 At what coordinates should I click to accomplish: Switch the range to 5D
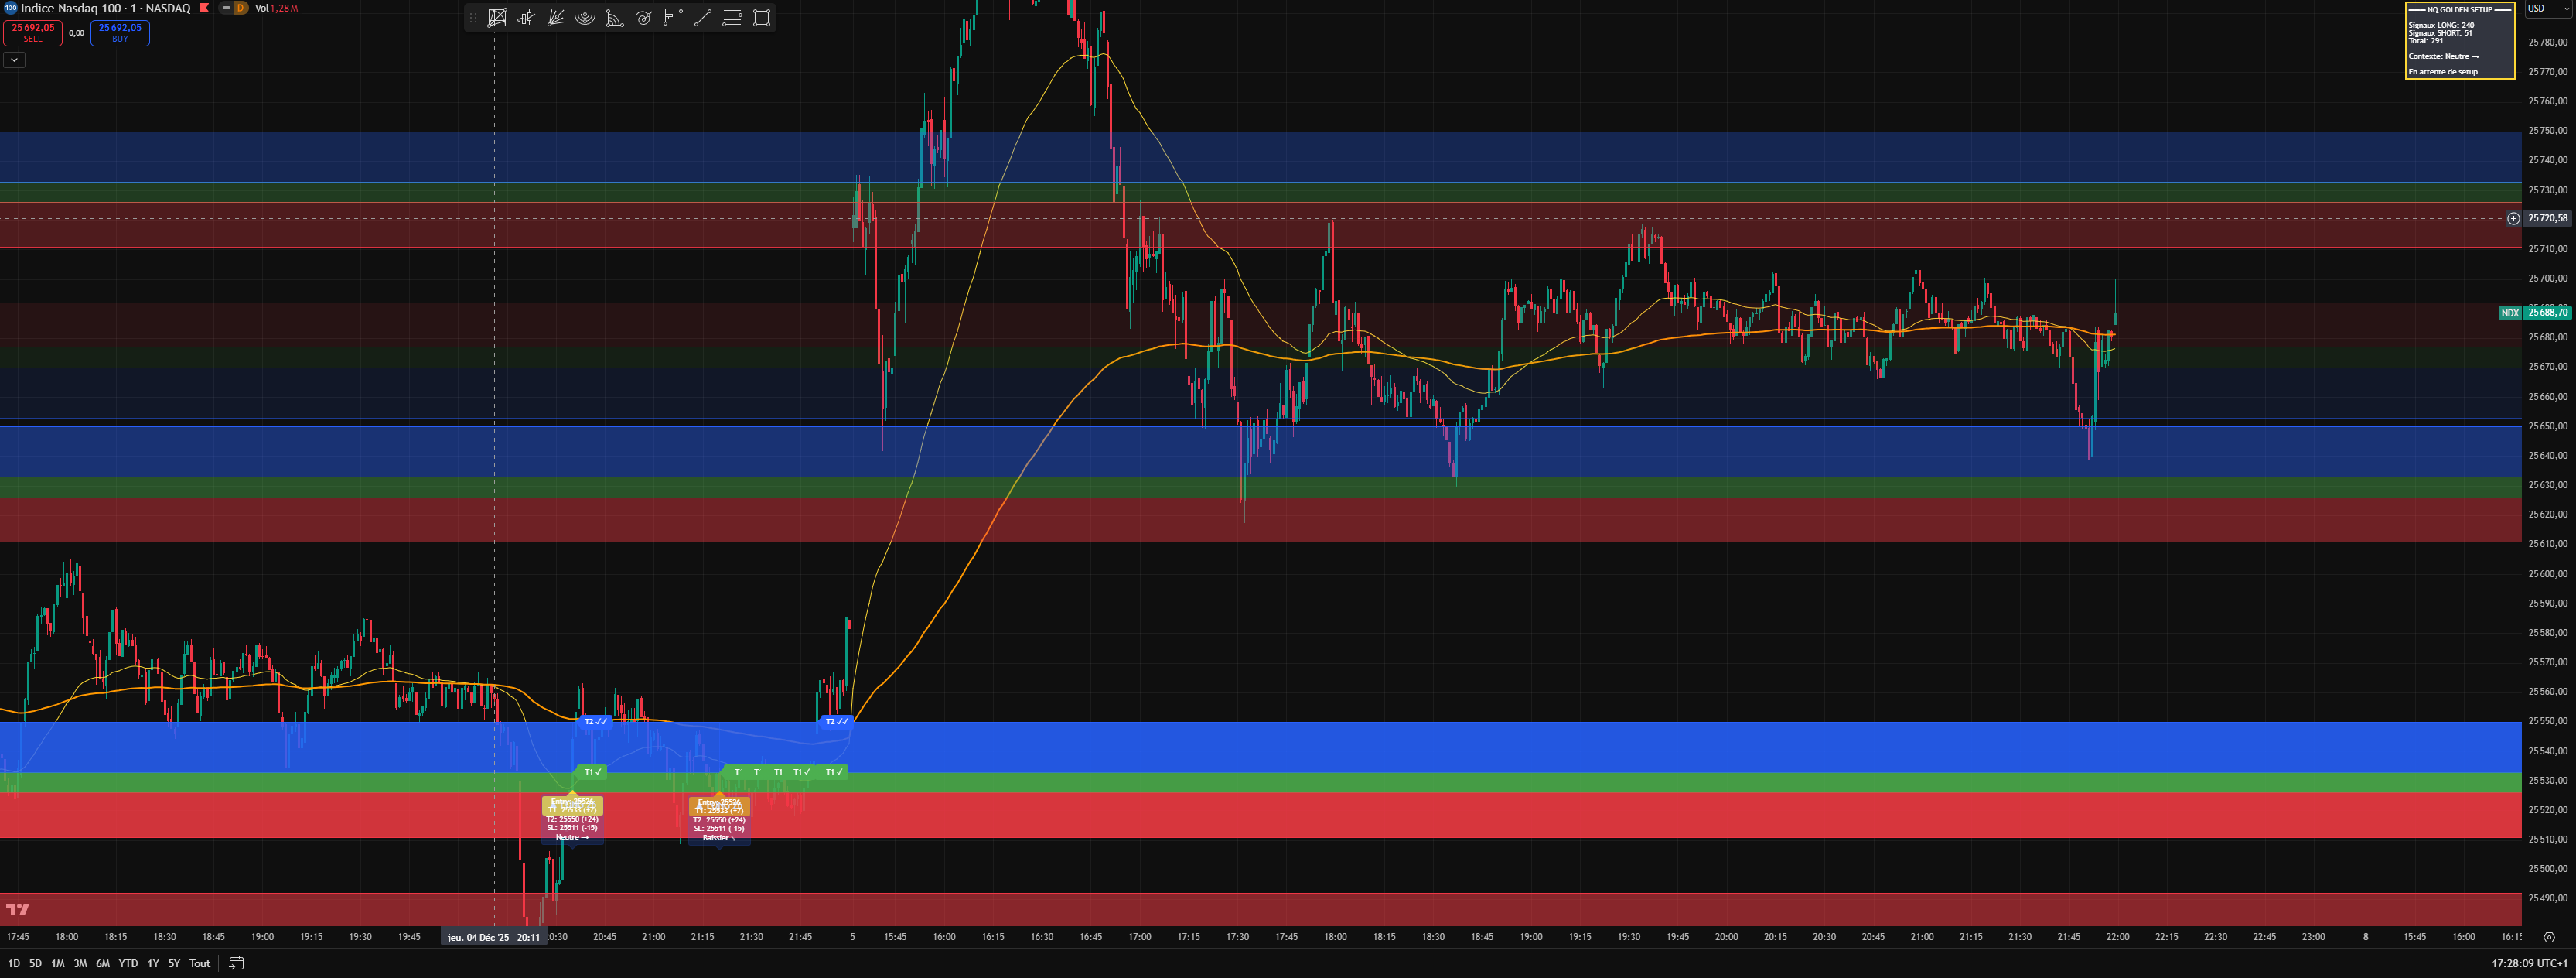pos(35,963)
